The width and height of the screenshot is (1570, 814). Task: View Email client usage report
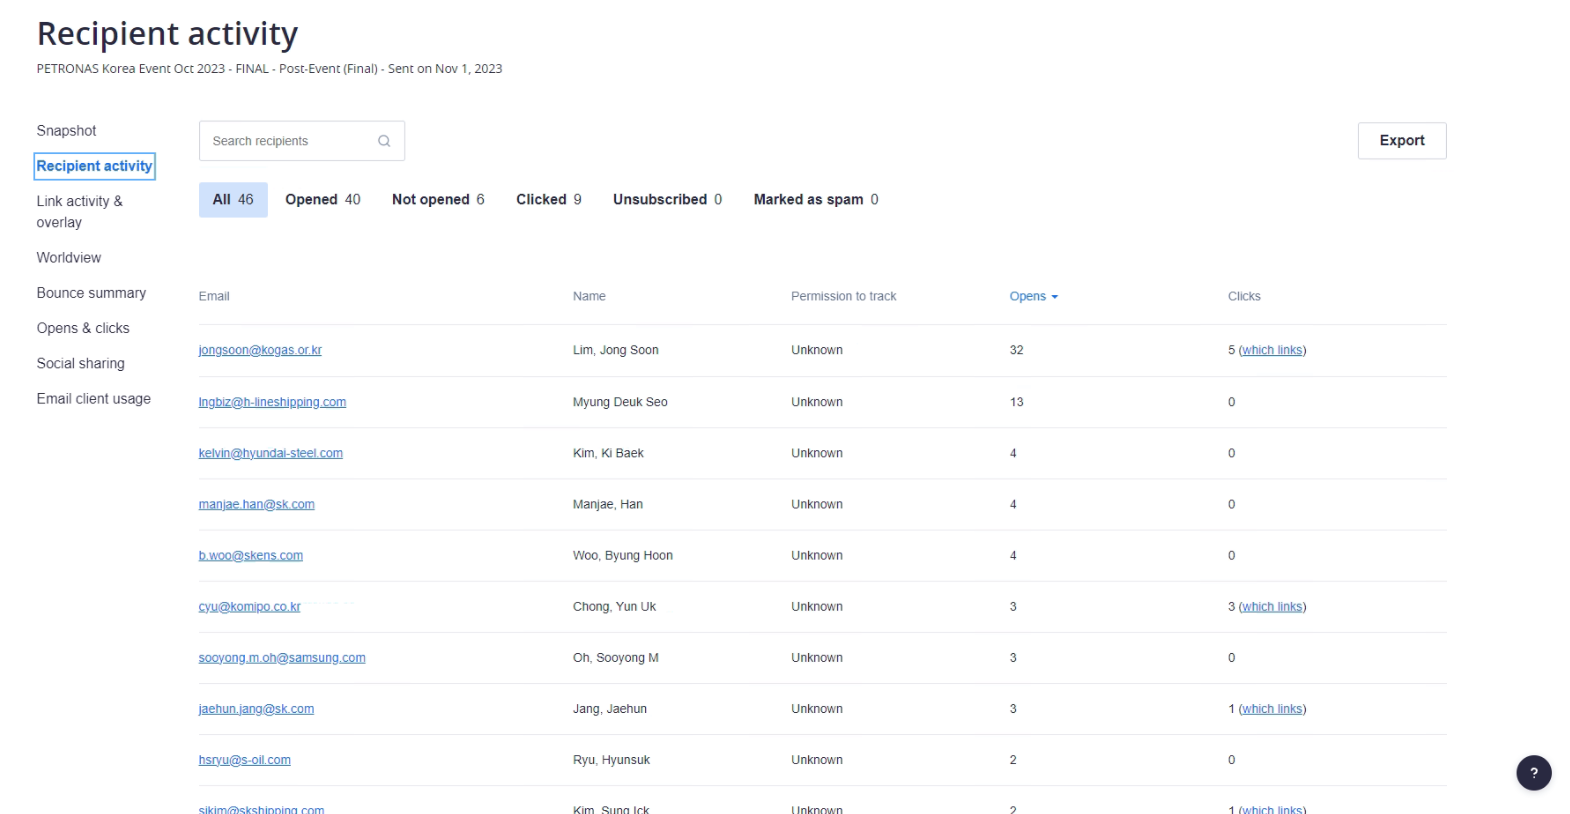tap(93, 399)
